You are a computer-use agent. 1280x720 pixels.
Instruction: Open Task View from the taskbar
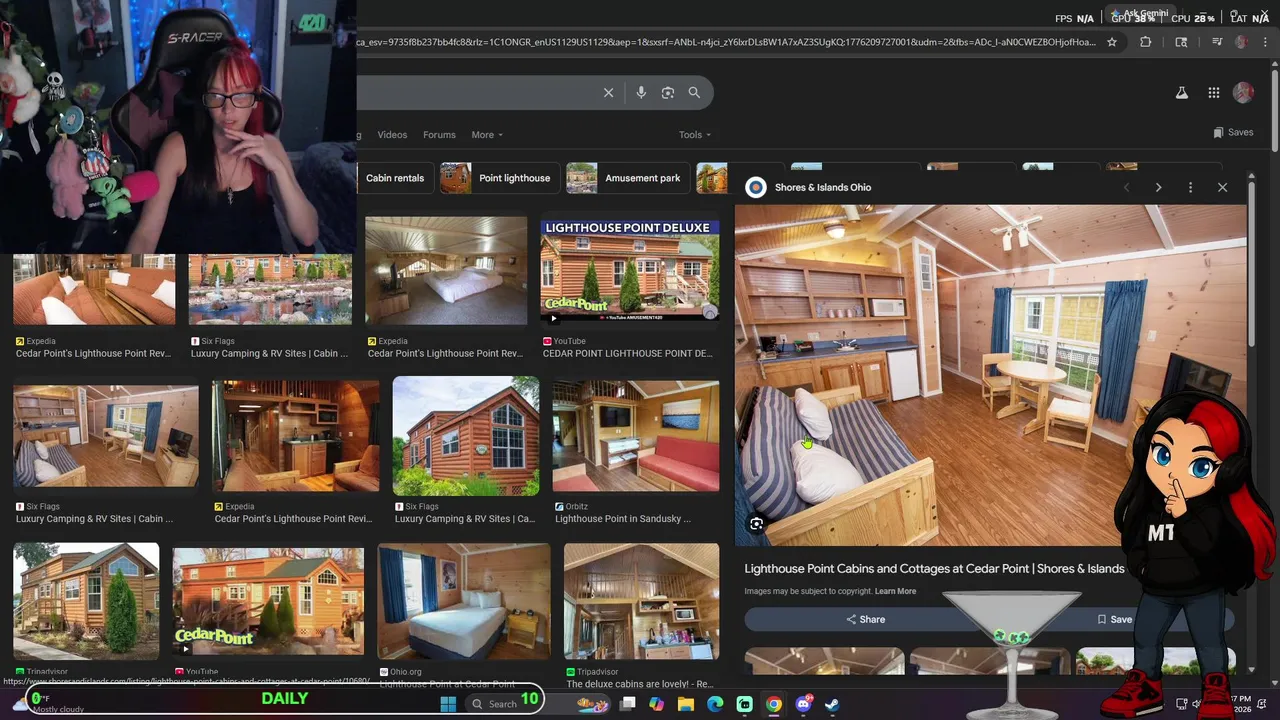point(628,704)
